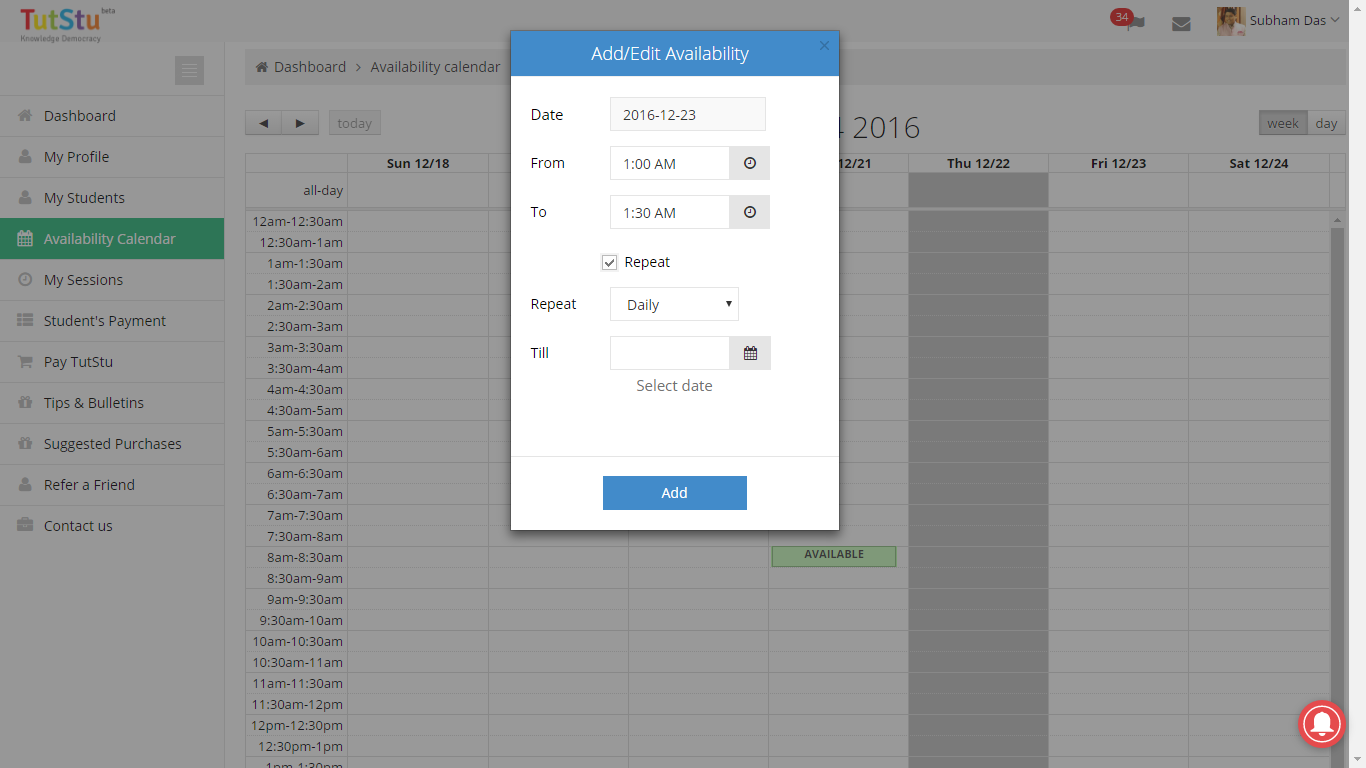Click the Pay TutStu cart icon
The width and height of the screenshot is (1366, 768).
(25, 361)
